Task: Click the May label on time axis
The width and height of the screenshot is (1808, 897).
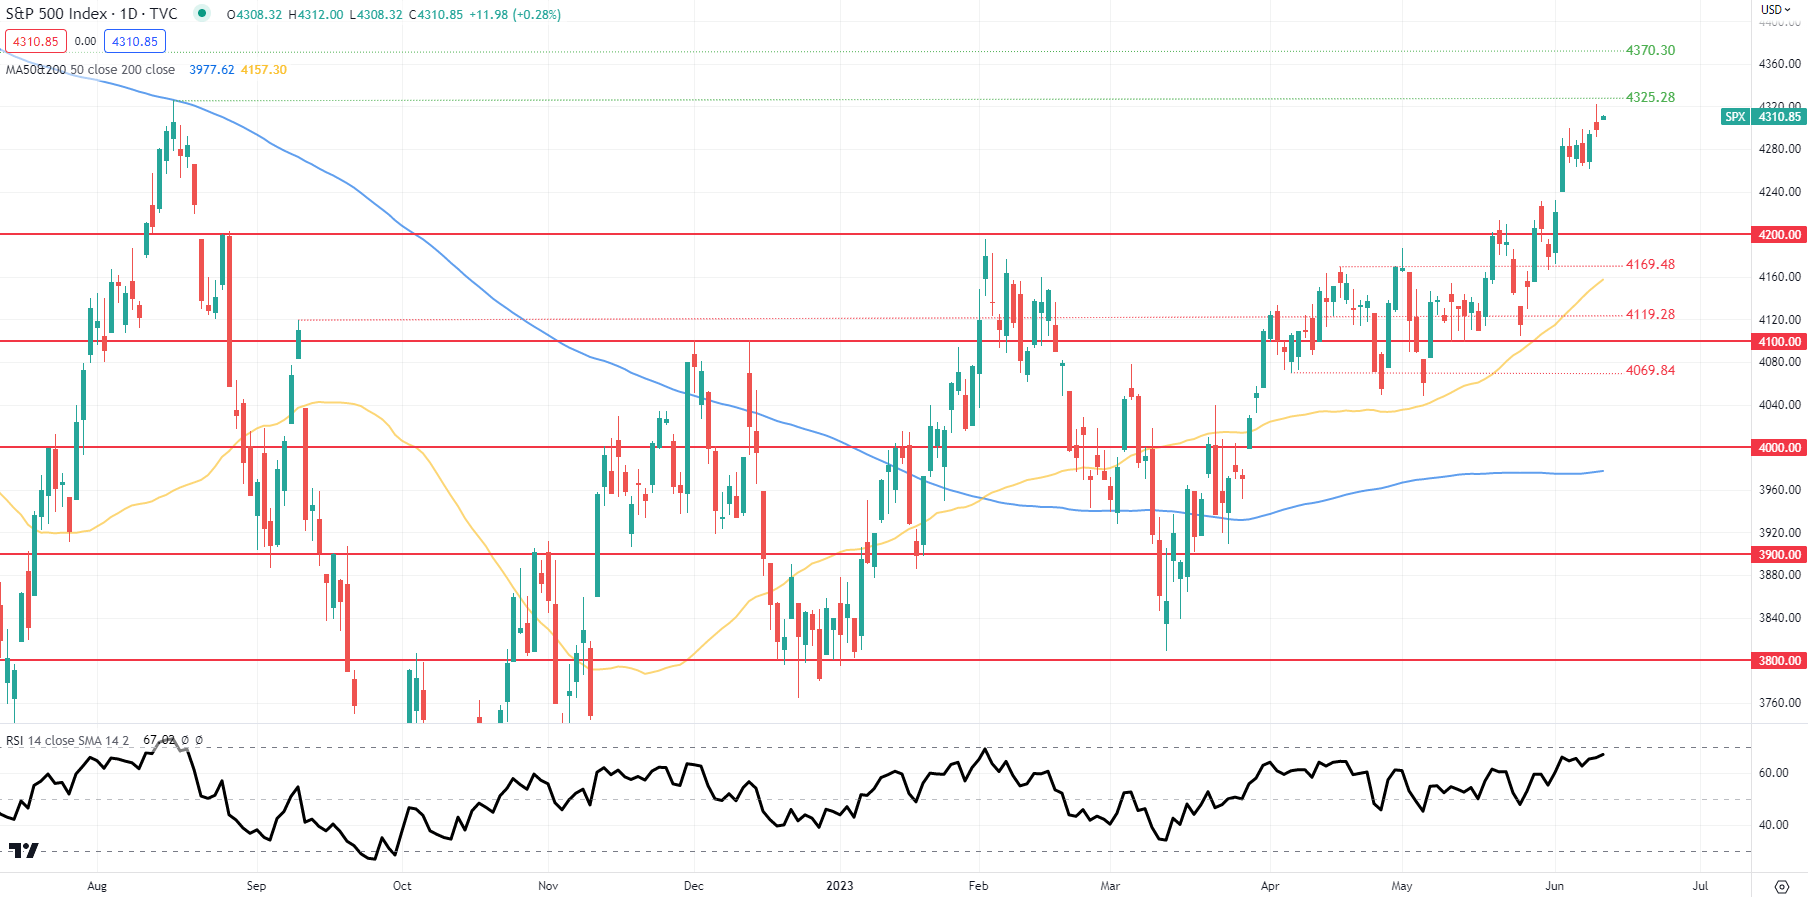Action: tap(1402, 886)
